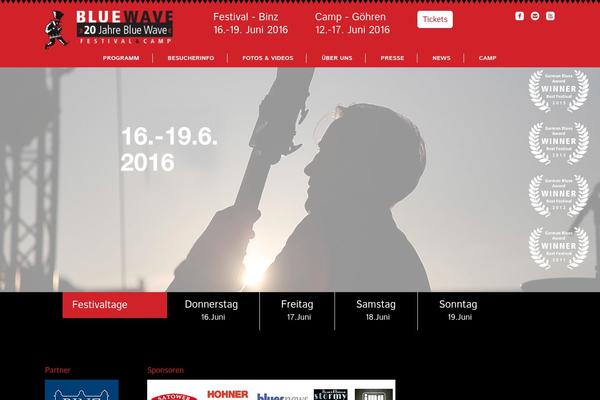Select the Donnerstag 16. Juni tab
Viewport: 600px width, 400px height.
(212, 310)
